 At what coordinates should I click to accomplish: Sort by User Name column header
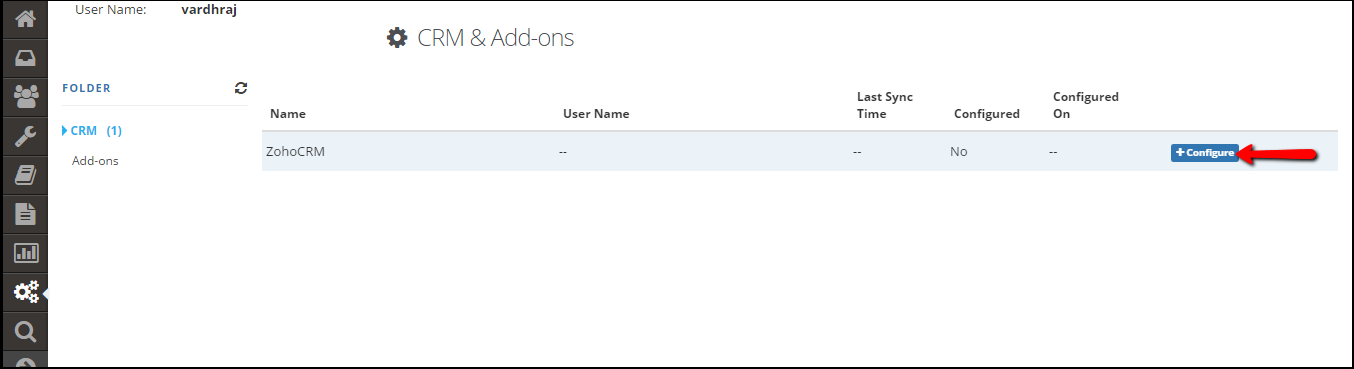coord(596,114)
